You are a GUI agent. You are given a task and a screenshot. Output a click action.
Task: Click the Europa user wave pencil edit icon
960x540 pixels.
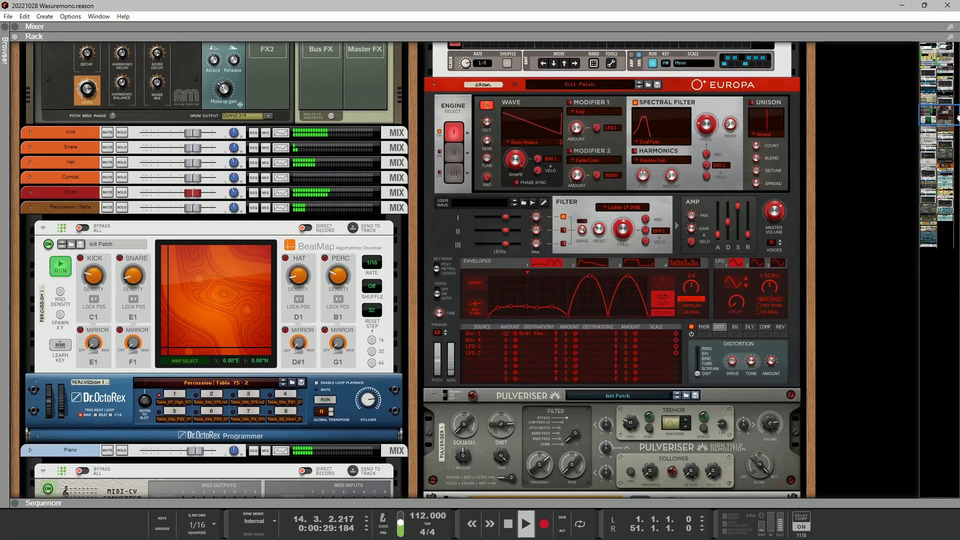[x=542, y=202]
